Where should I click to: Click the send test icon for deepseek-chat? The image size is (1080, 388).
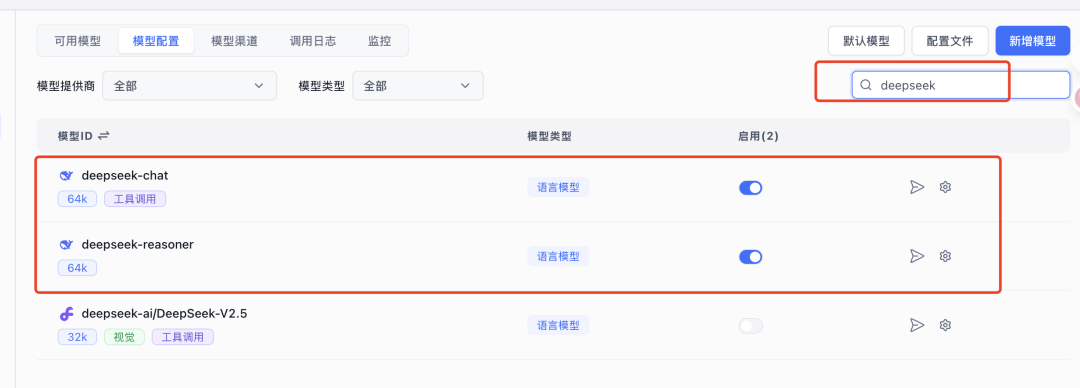916,187
